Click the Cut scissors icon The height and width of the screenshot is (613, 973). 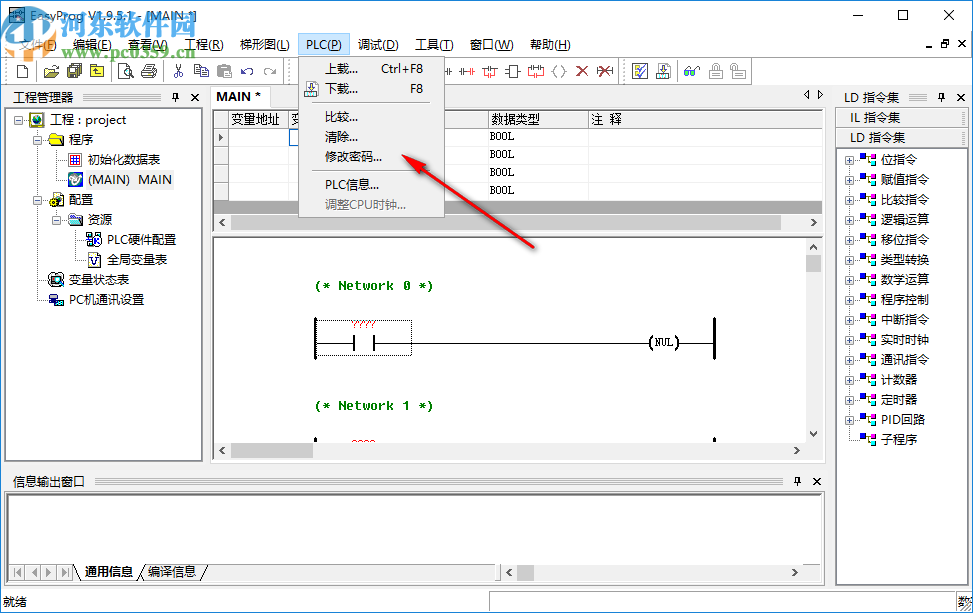(x=179, y=71)
